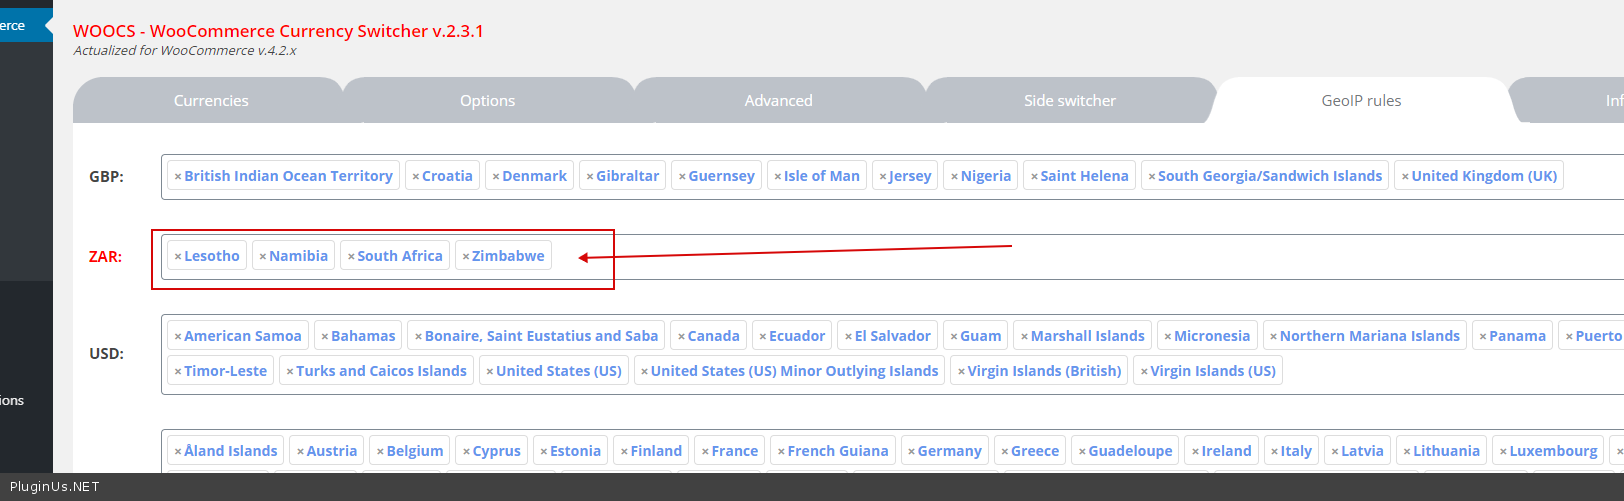Open the Options tab
The height and width of the screenshot is (501, 1624).
point(487,101)
